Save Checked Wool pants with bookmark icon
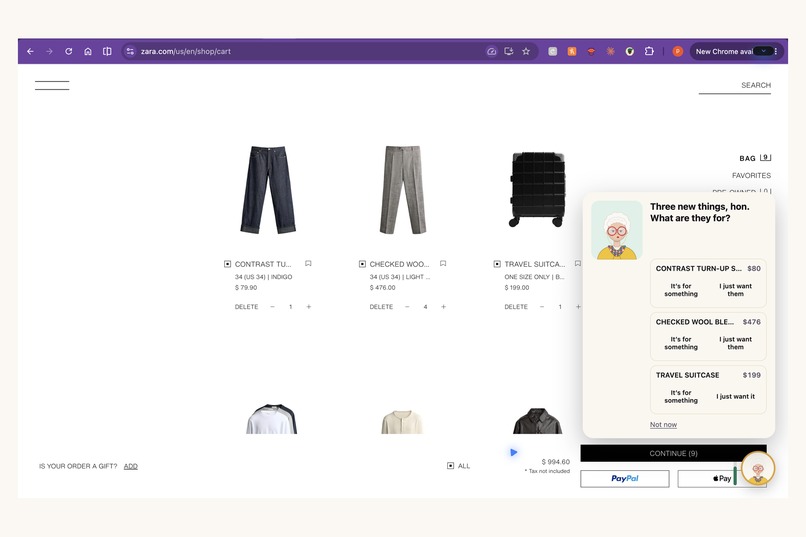Screen dimensions: 806x537 click(x=443, y=264)
